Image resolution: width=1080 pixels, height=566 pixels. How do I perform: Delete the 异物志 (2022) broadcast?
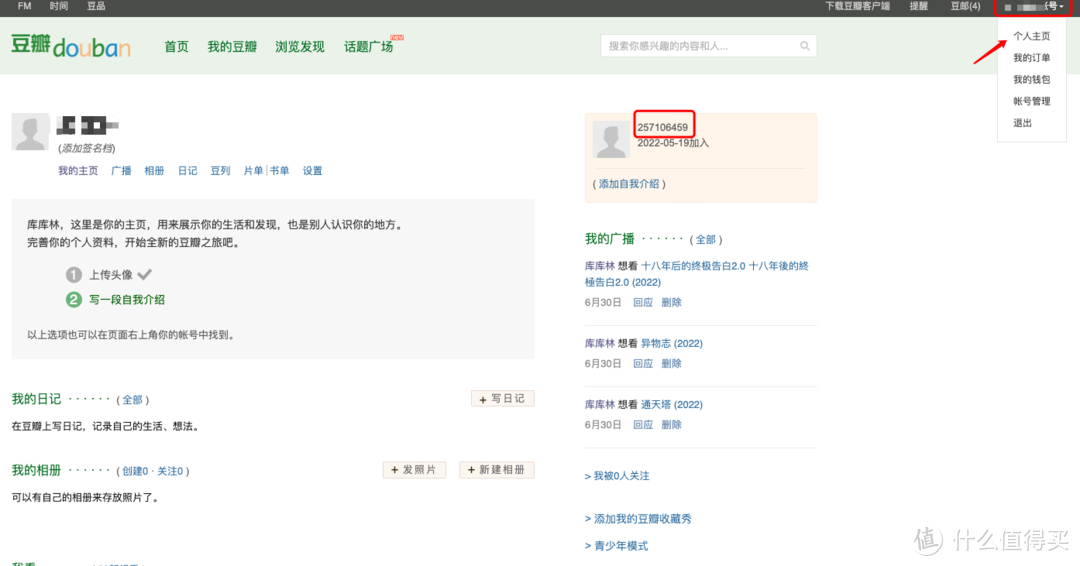tap(671, 363)
